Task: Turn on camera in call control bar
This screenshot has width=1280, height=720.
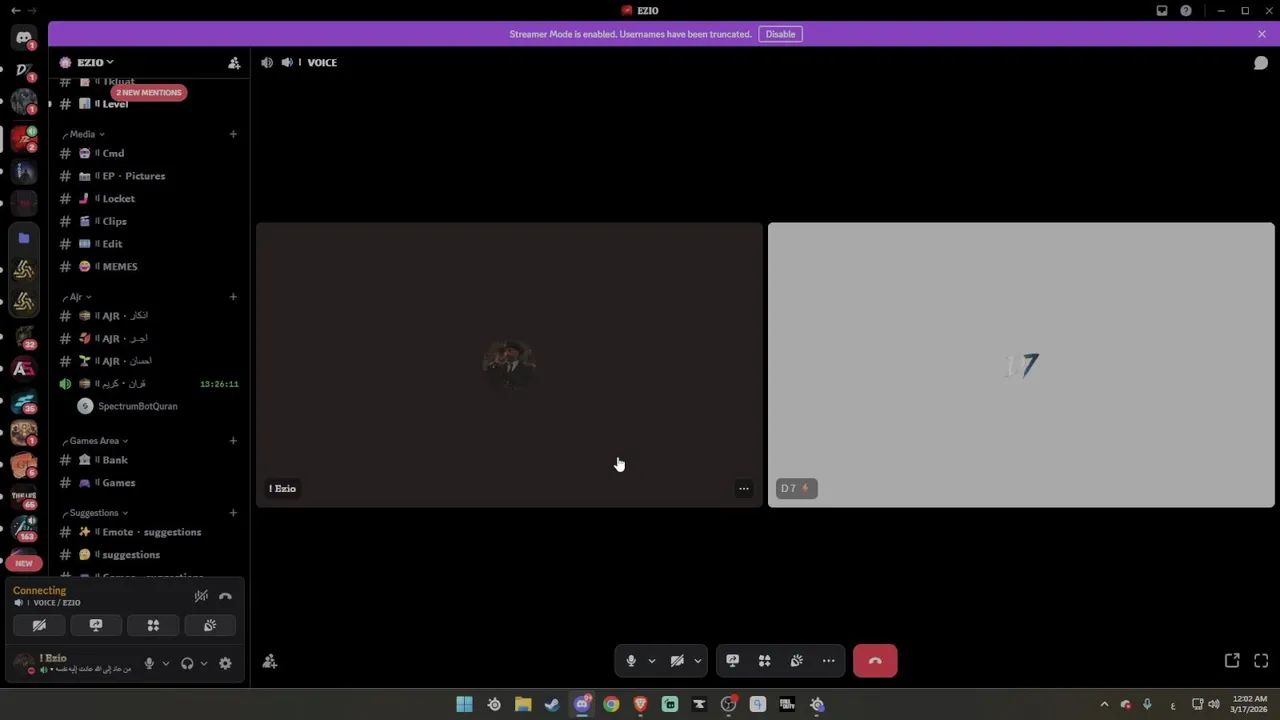Action: click(677, 661)
